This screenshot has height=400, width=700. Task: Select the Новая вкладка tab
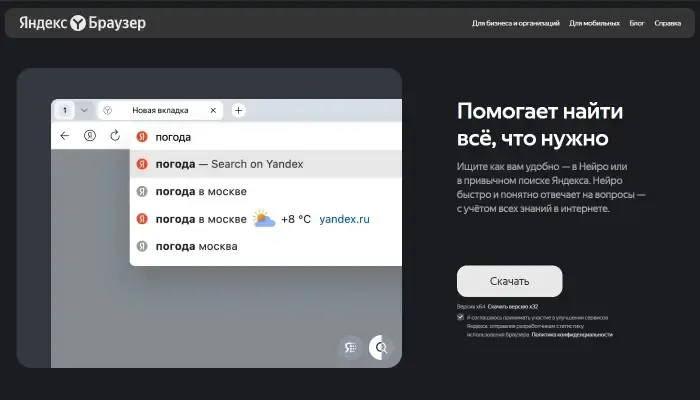160,110
